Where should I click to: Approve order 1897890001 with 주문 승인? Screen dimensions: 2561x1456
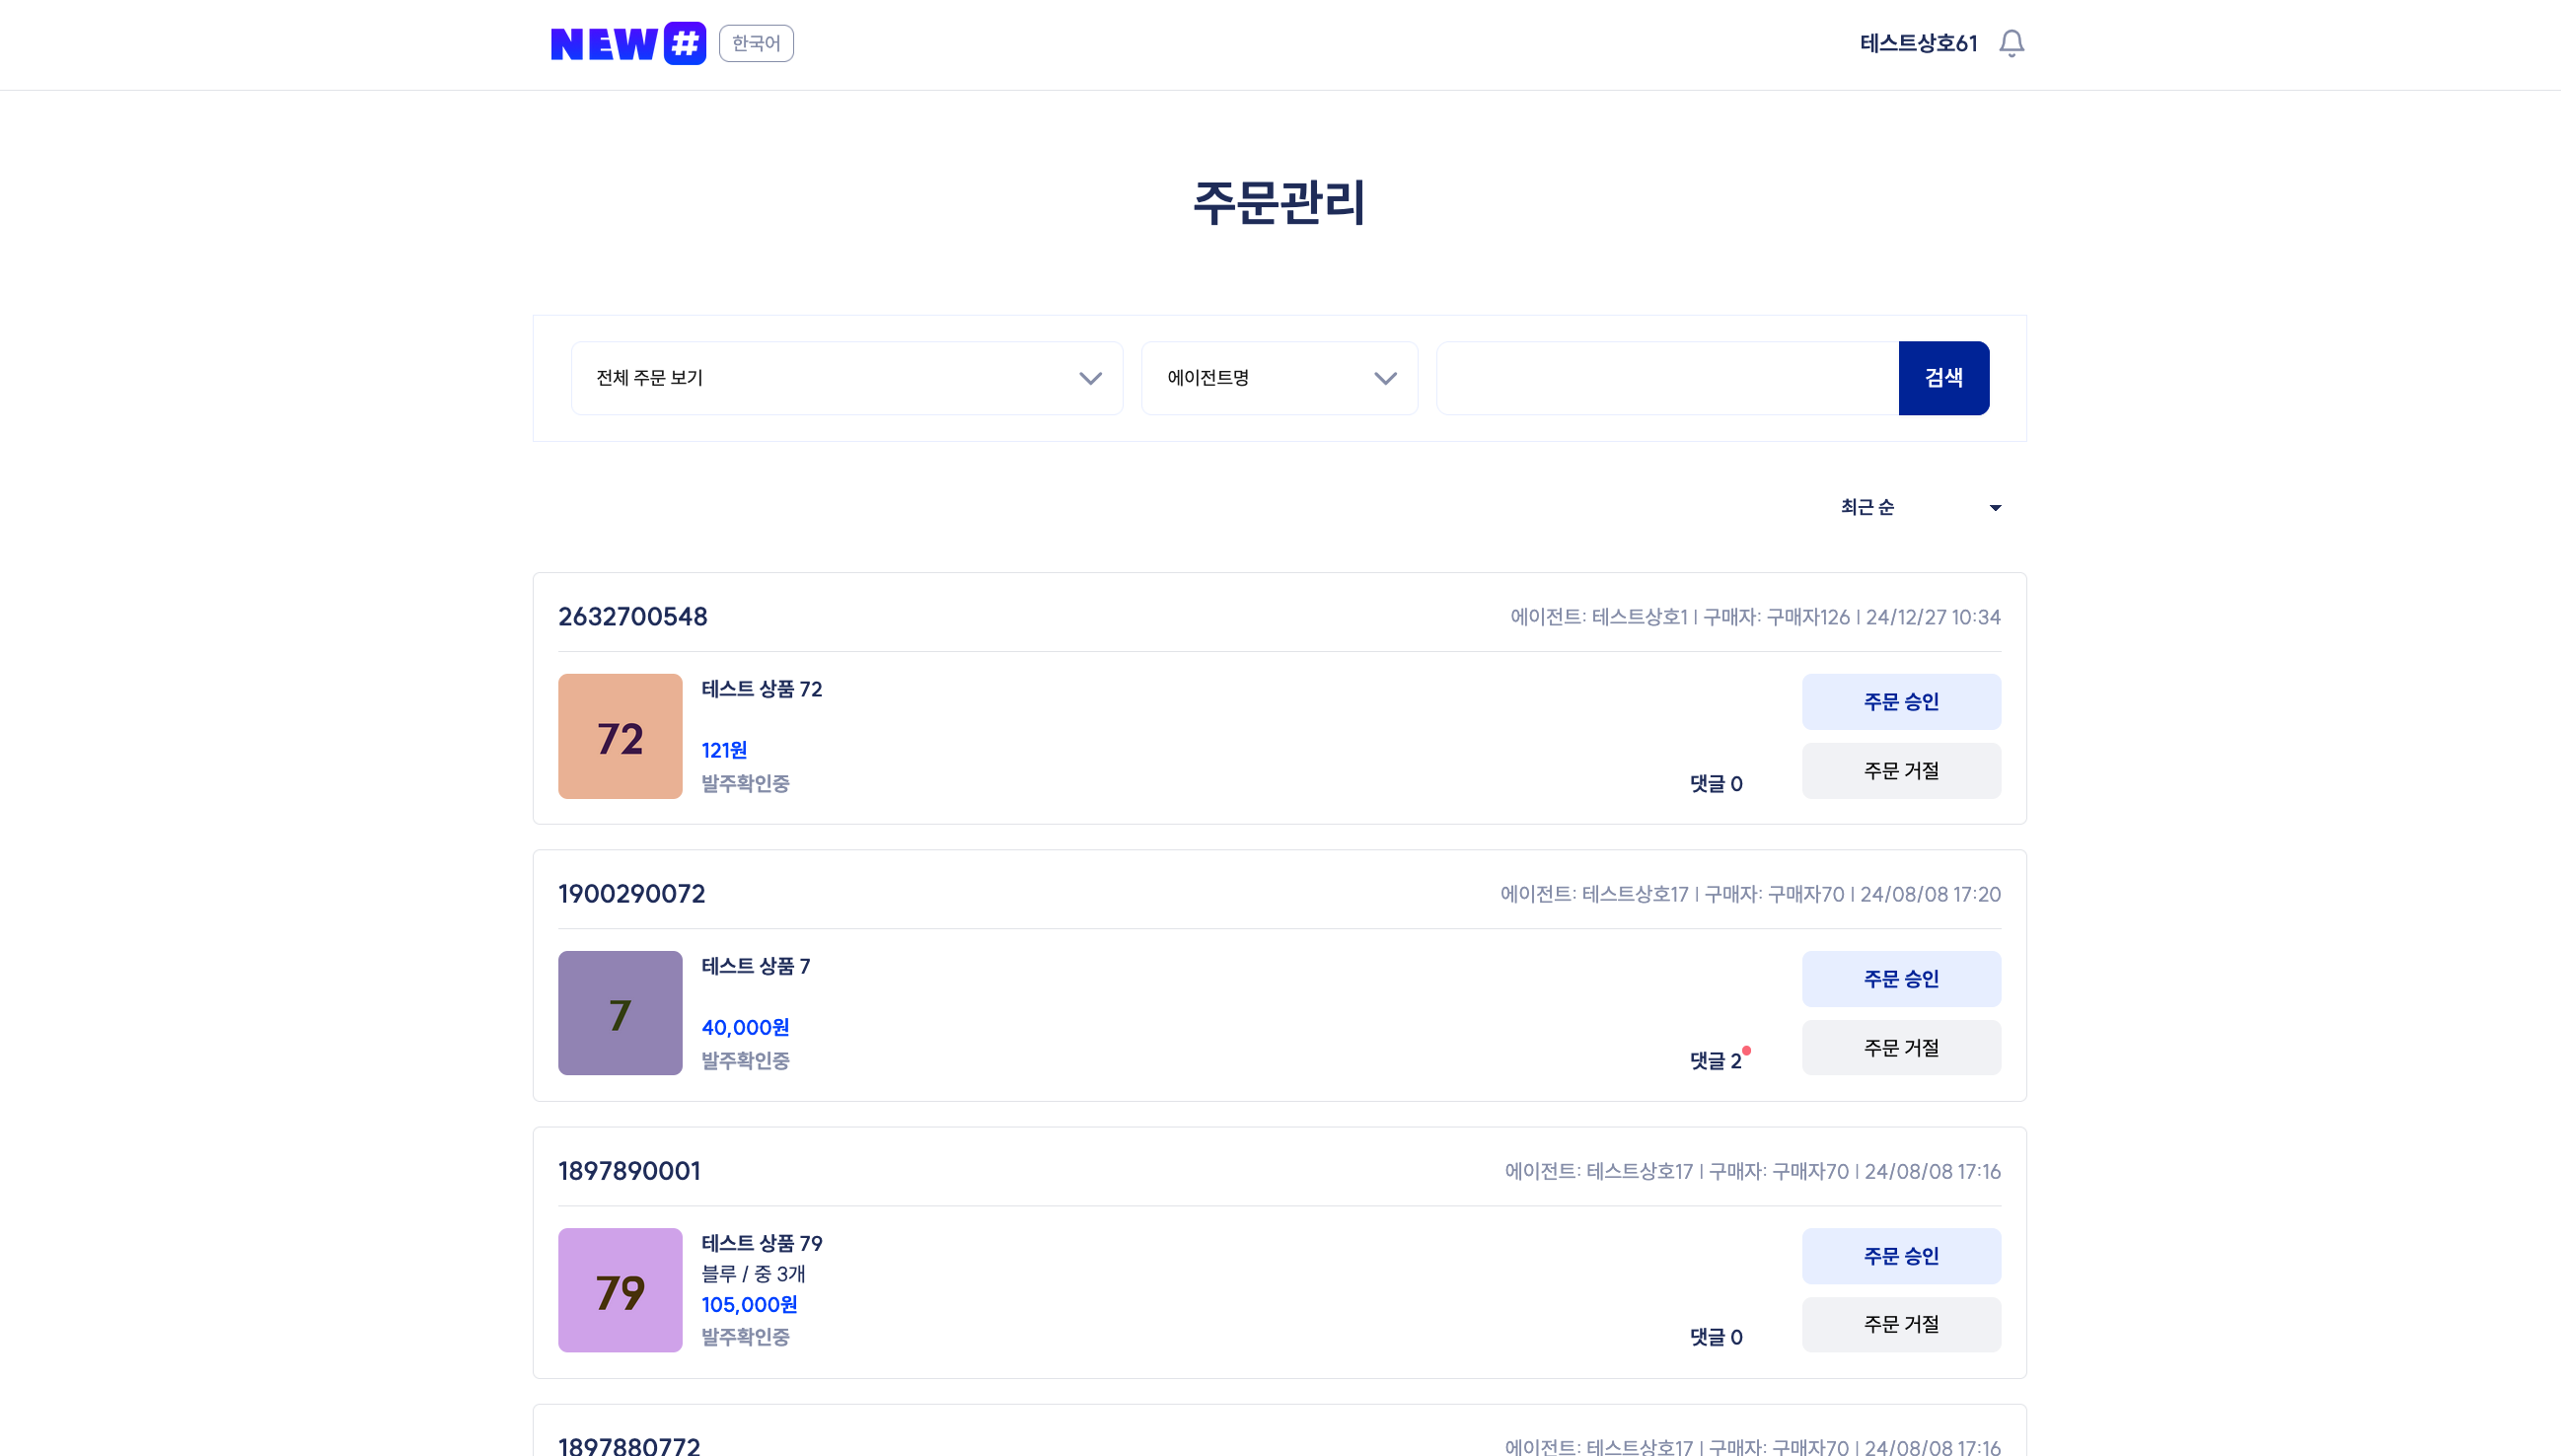click(x=1900, y=1256)
